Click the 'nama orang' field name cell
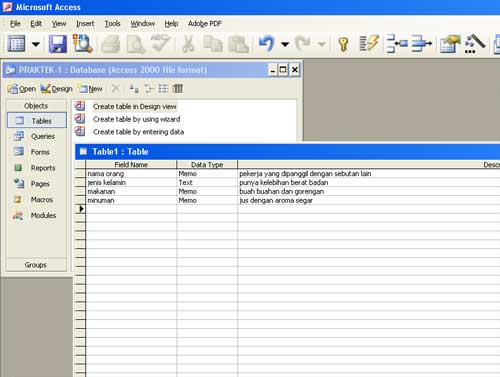 pos(131,174)
